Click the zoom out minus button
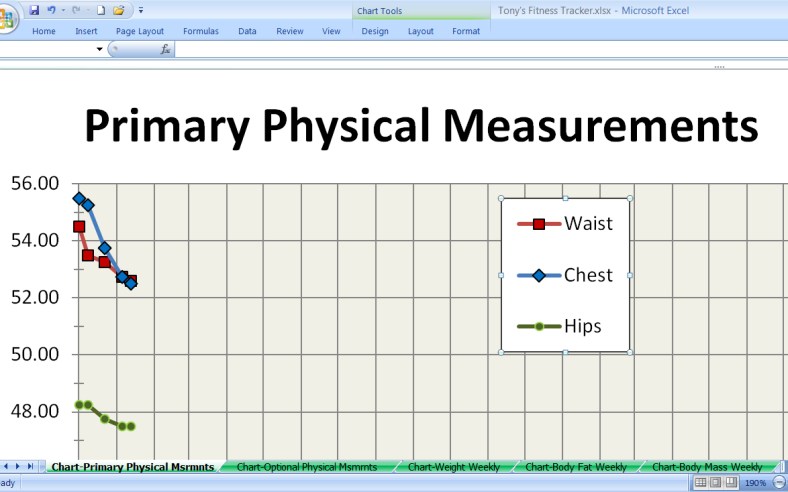 pos(779,482)
